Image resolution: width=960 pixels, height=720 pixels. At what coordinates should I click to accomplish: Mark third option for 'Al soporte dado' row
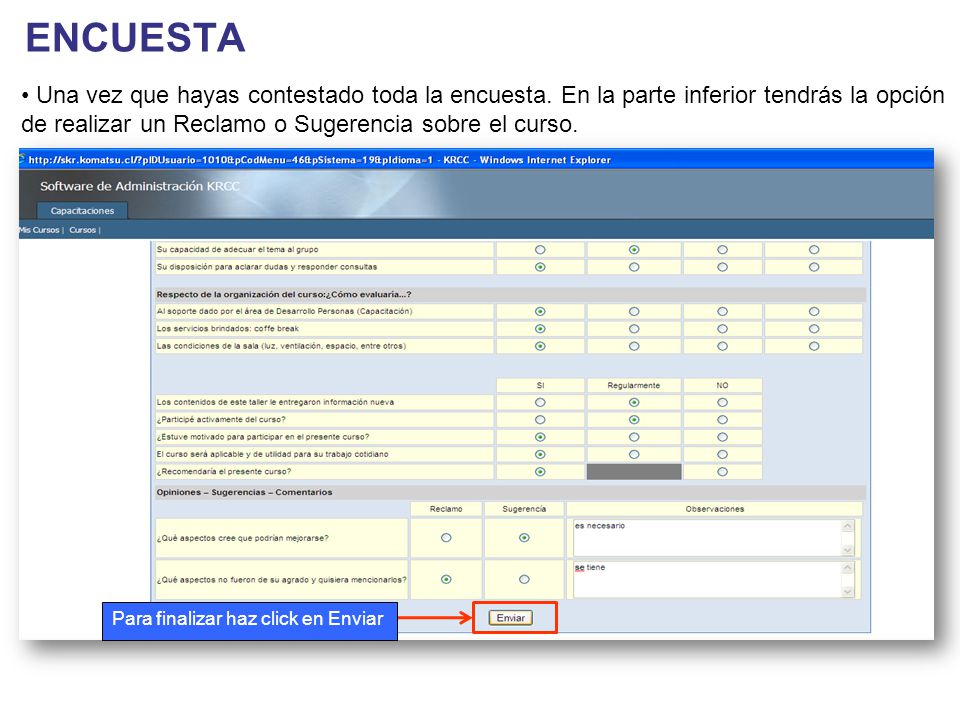coord(722,312)
